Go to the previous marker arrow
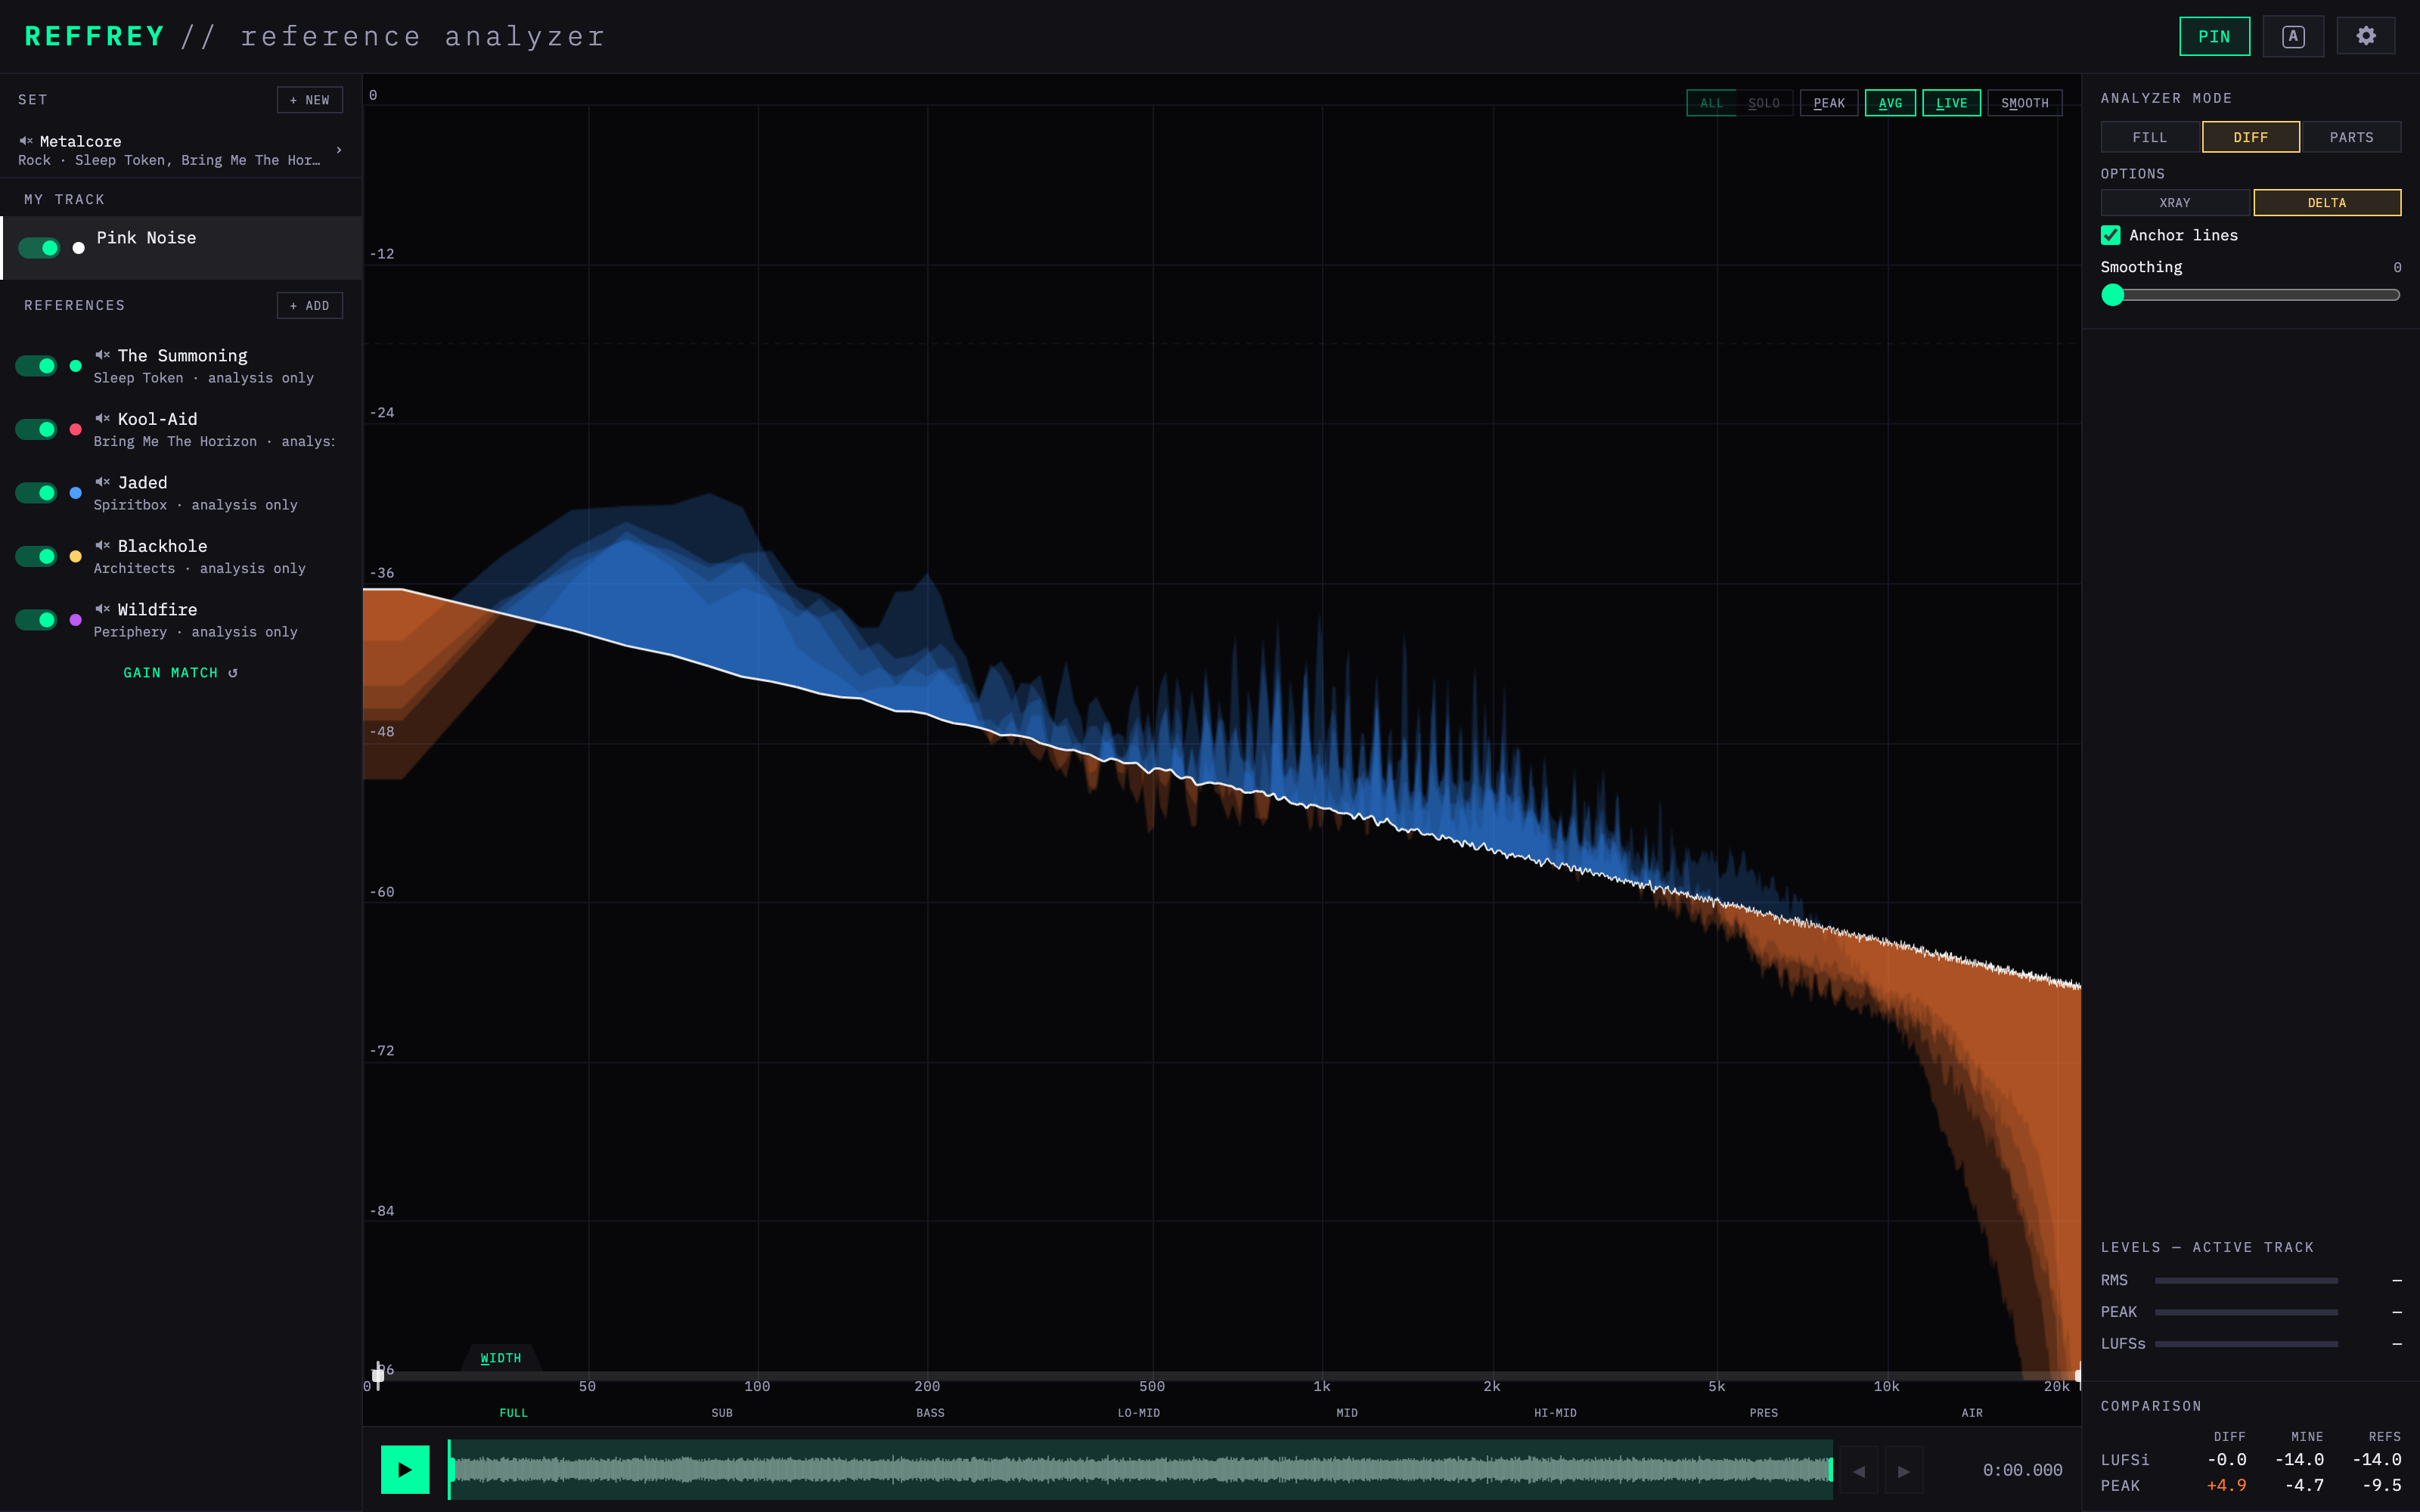This screenshot has width=2420, height=1512. pyautogui.click(x=1859, y=1470)
